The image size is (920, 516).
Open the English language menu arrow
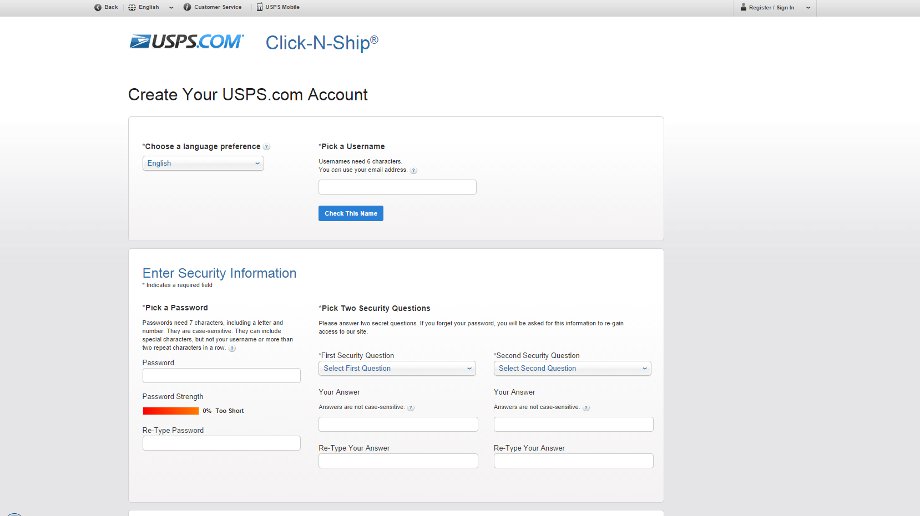click(x=171, y=8)
